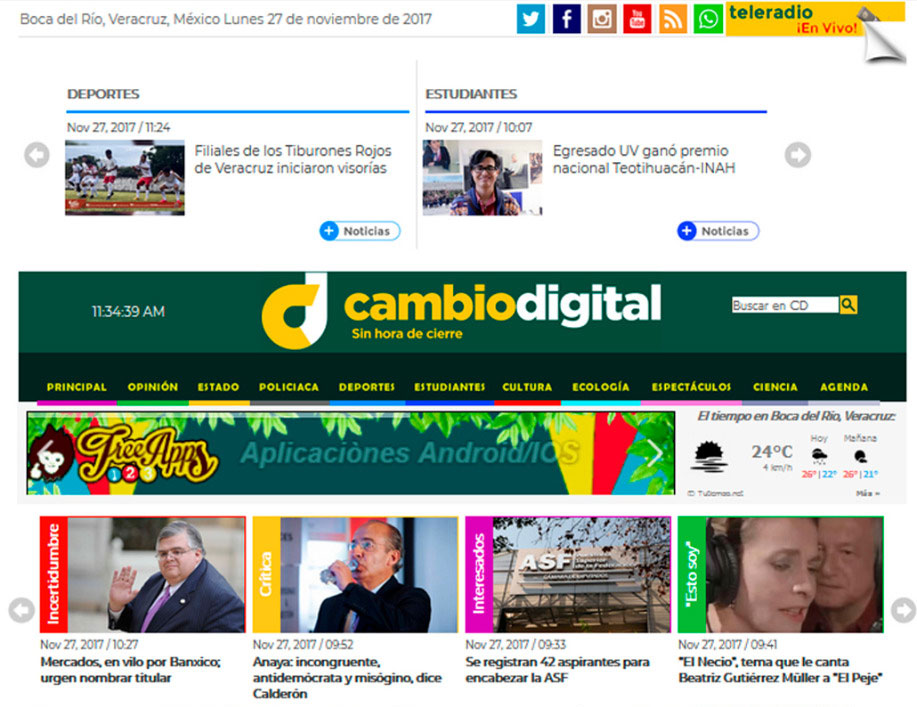Open teleradio En Vivo banner
This screenshot has height=707, width=917.
793,19
